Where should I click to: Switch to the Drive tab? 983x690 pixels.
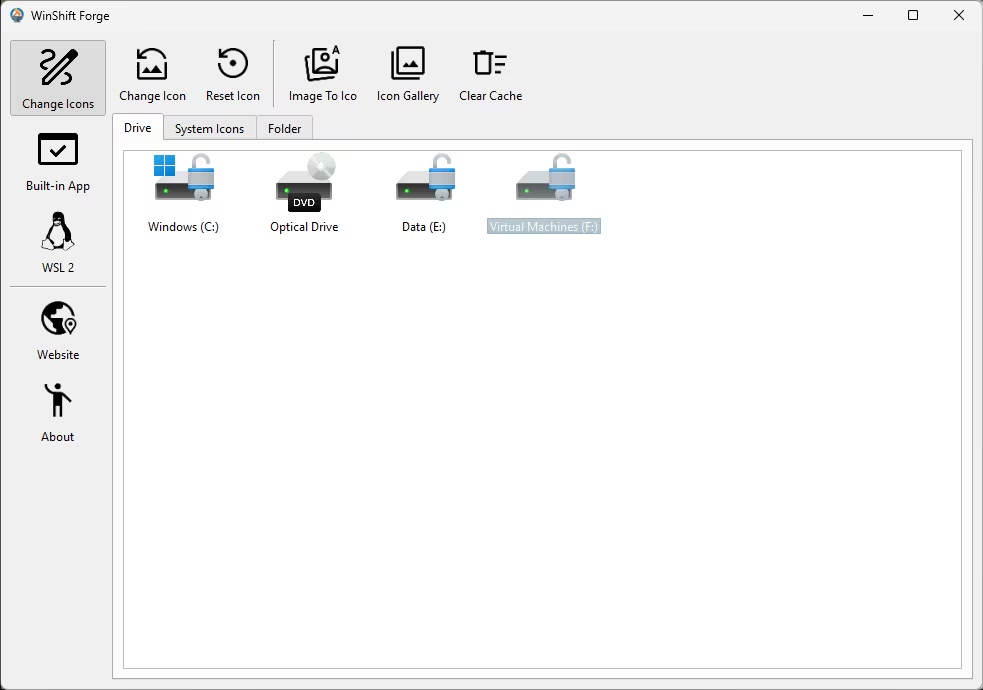[x=138, y=128]
